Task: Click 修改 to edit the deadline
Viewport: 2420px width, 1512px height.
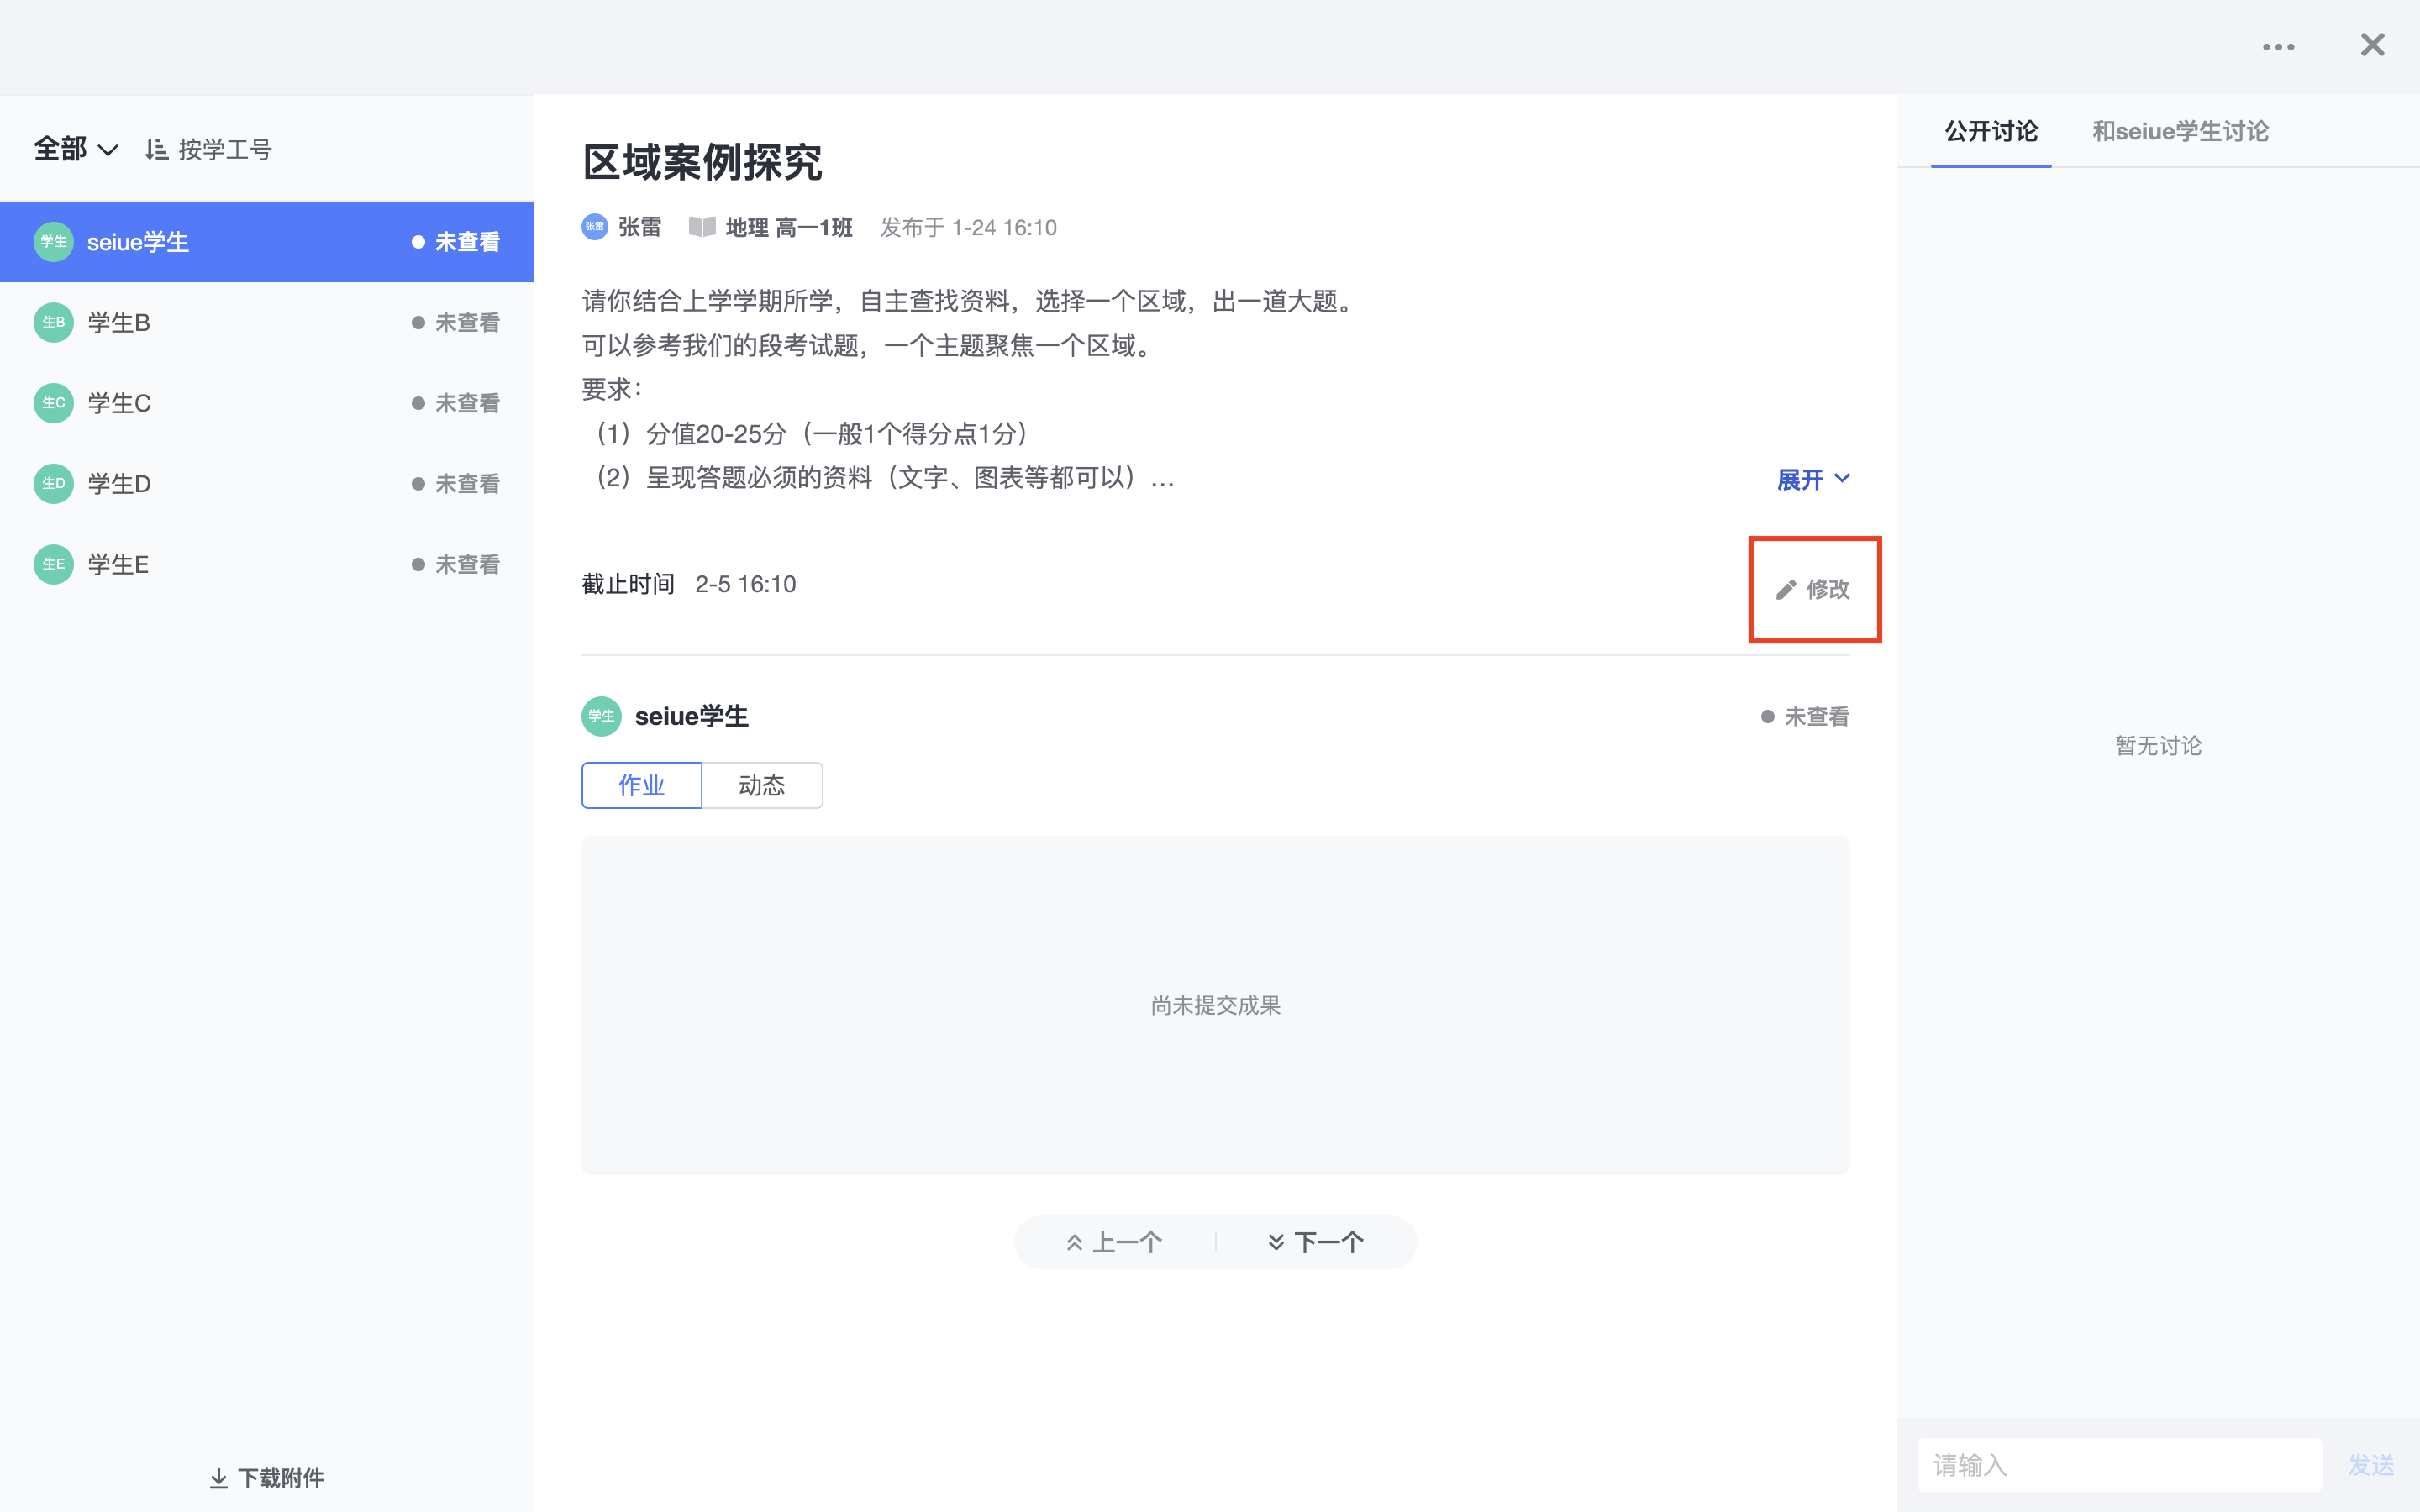Action: (x=1813, y=590)
